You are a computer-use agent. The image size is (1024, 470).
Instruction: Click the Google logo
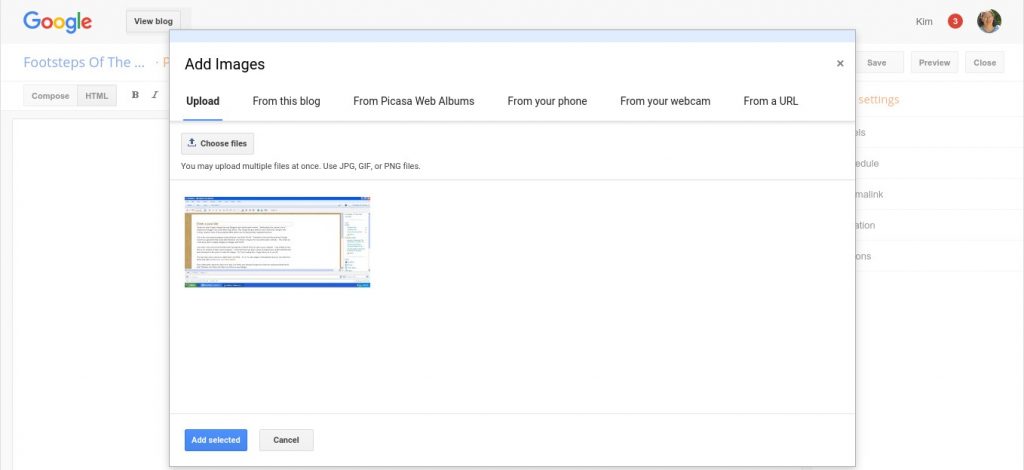pyautogui.click(x=57, y=22)
